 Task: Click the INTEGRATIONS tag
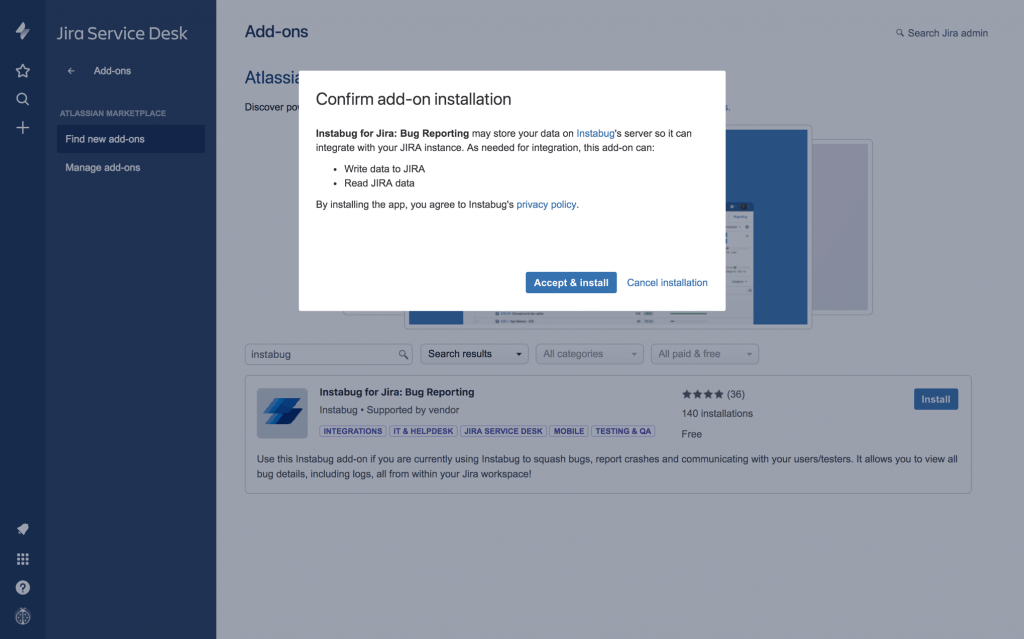tap(353, 431)
